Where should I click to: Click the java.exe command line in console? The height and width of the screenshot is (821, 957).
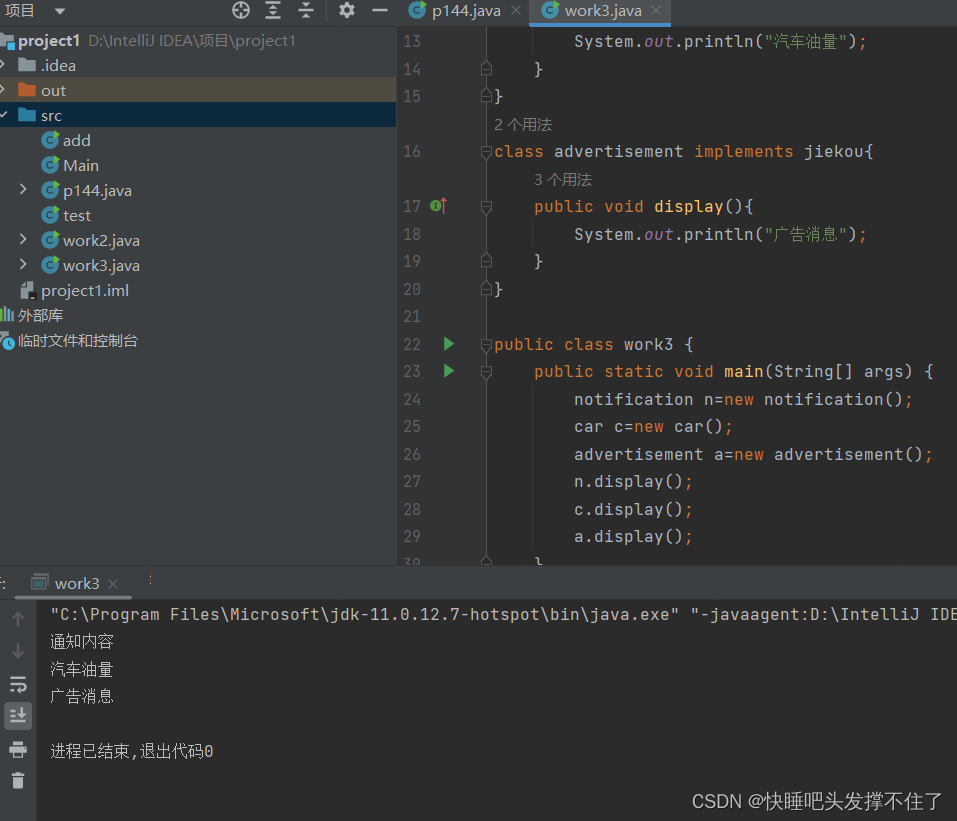click(503, 614)
